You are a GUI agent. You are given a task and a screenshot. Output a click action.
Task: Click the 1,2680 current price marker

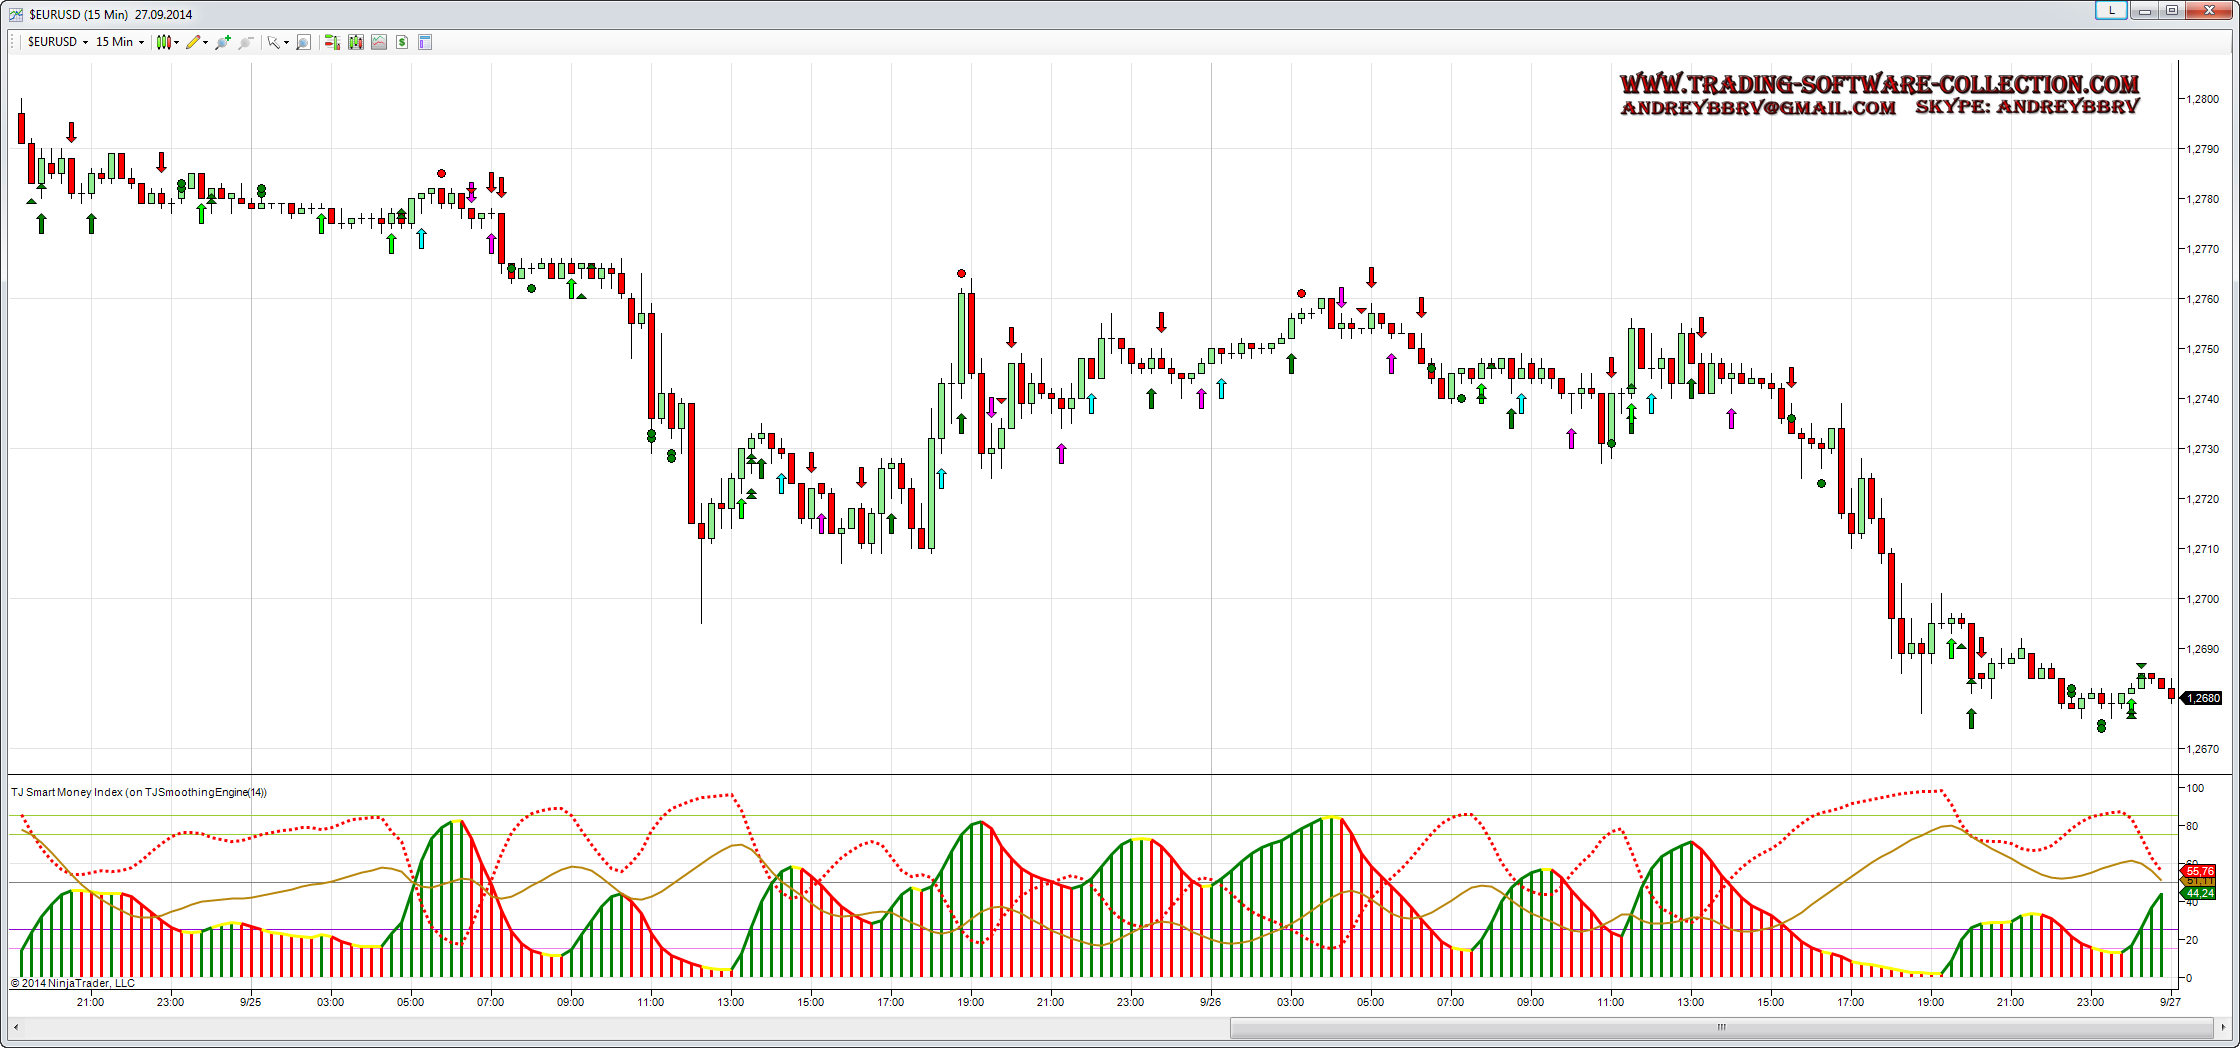point(2203,698)
